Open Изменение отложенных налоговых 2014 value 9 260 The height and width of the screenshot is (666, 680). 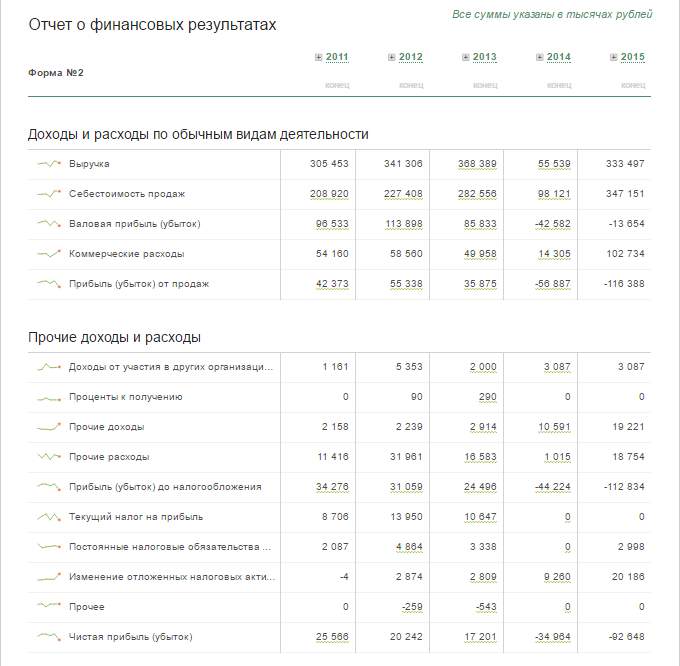tap(557, 577)
